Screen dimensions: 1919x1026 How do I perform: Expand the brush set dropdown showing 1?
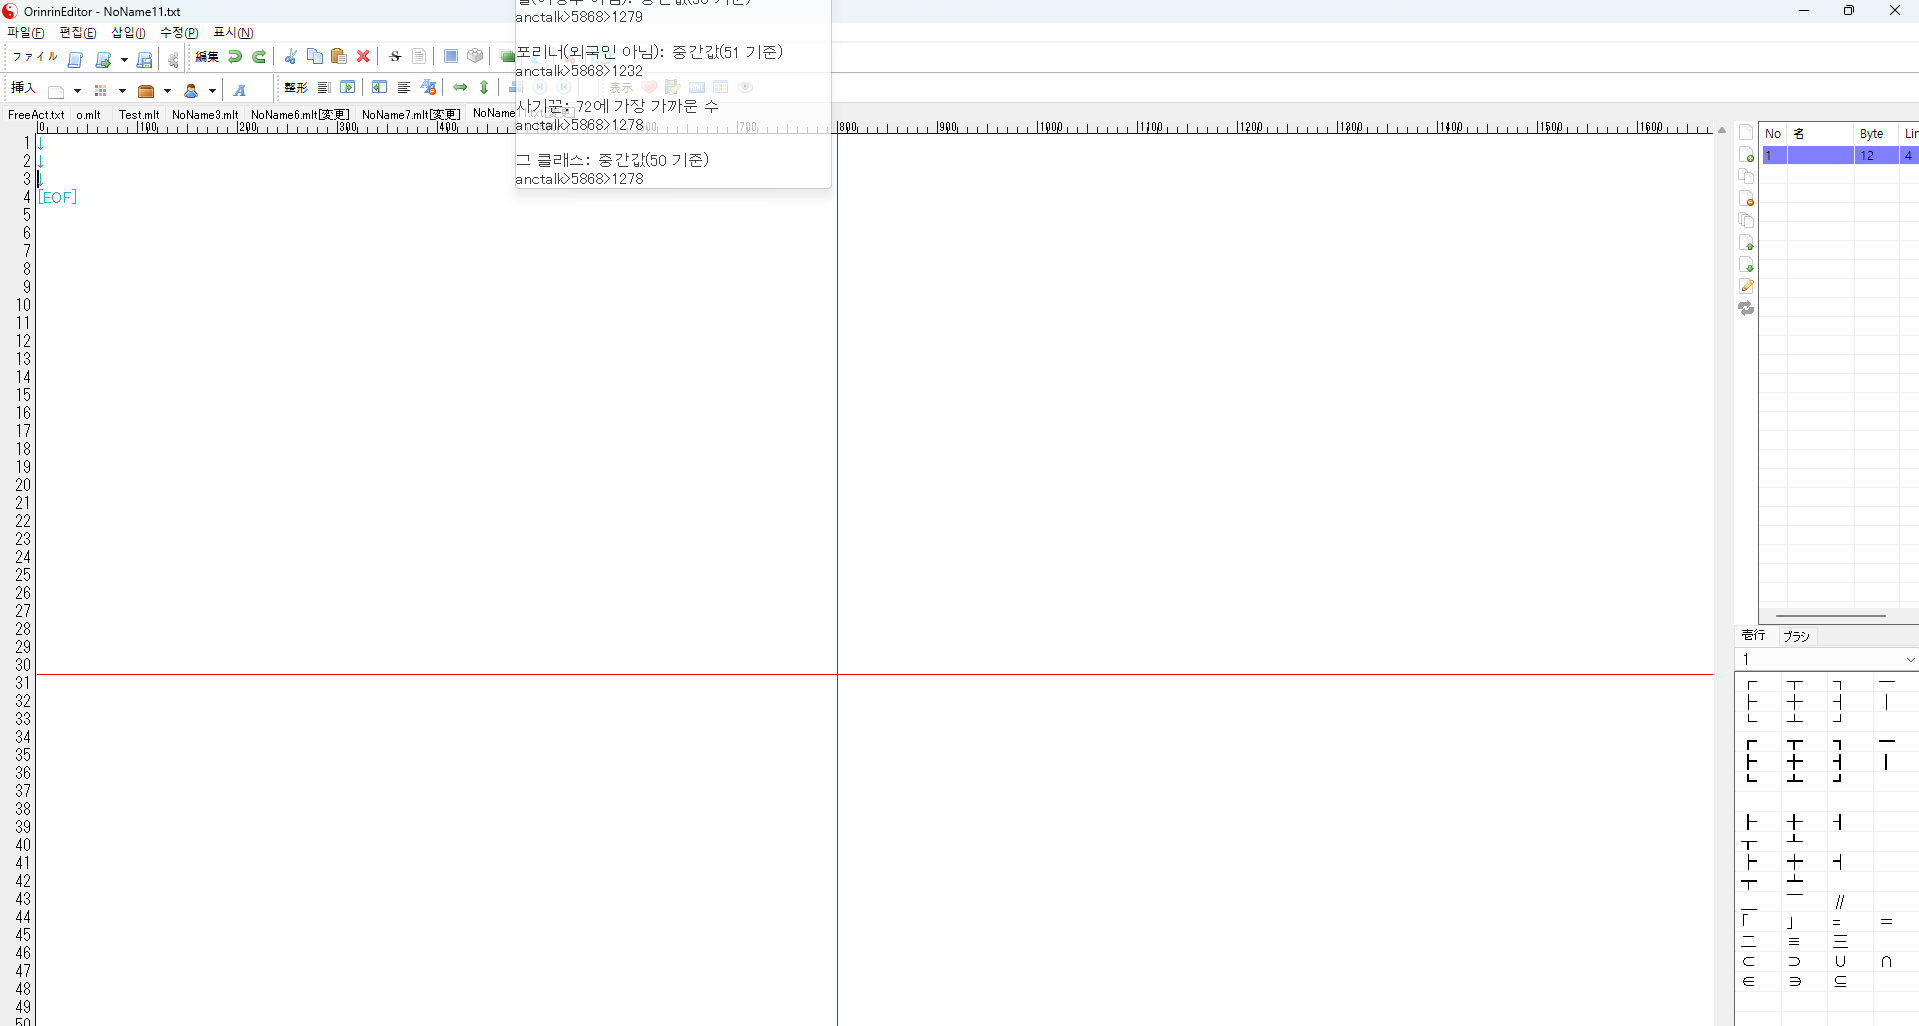pyautogui.click(x=1910, y=660)
